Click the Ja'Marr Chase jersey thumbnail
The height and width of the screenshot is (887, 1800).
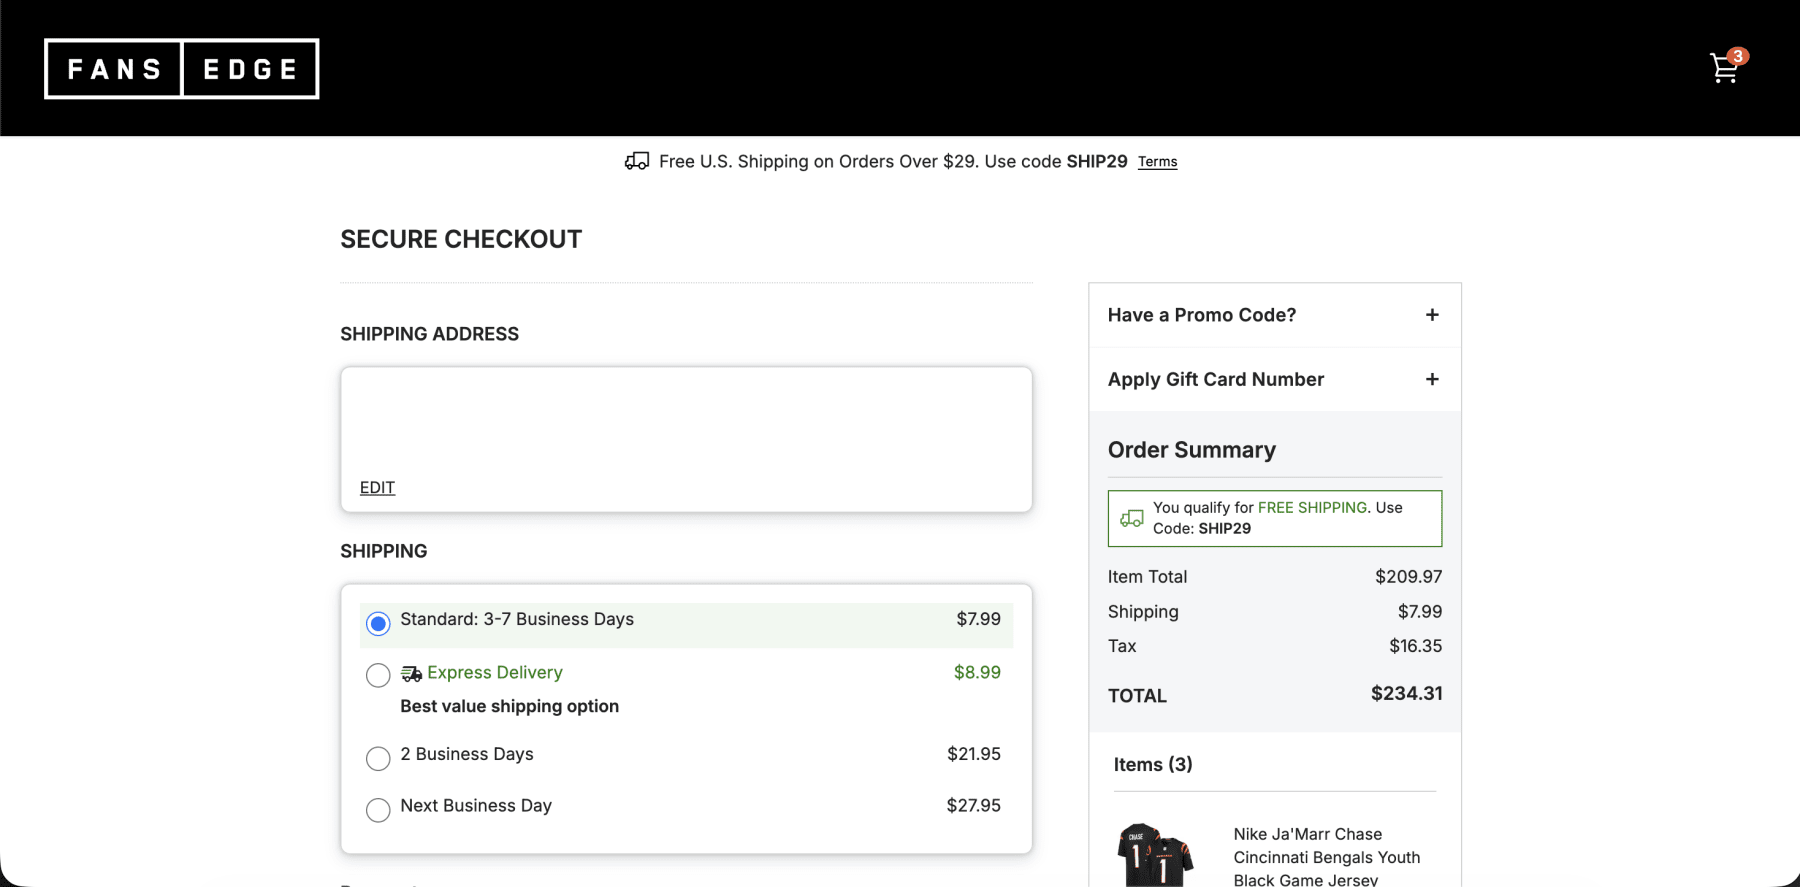pyautogui.click(x=1156, y=856)
